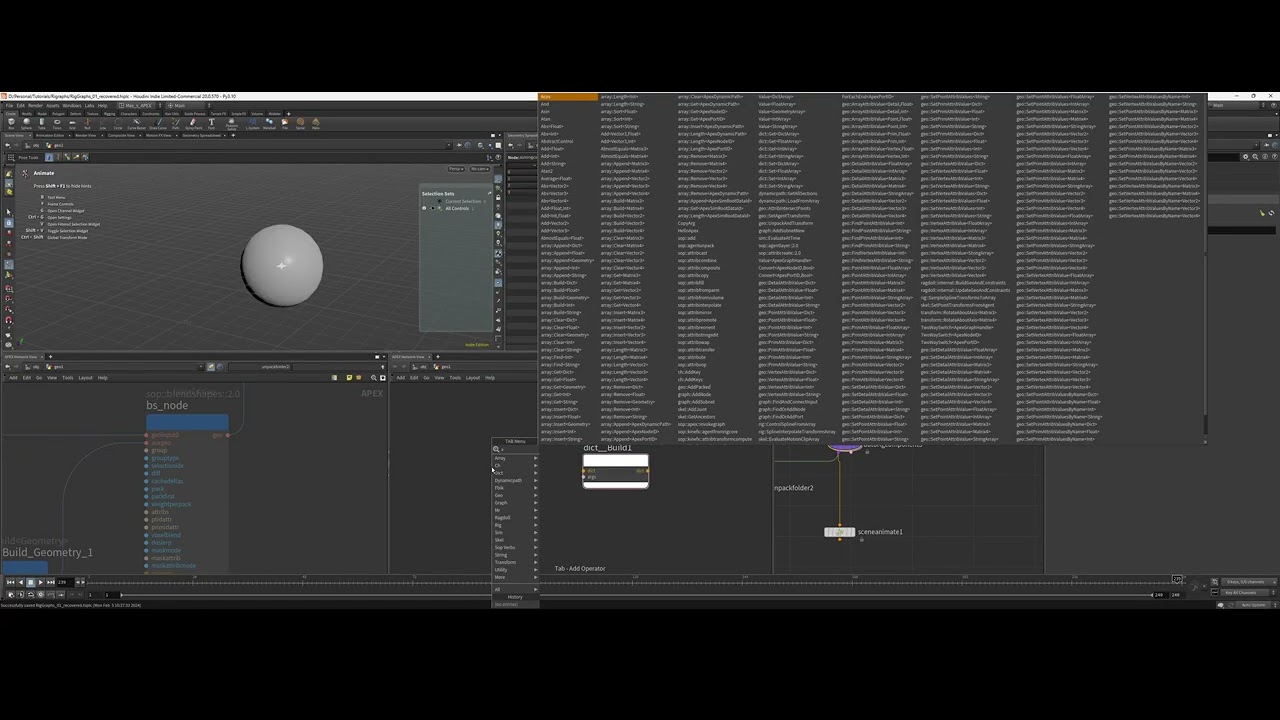Expand the Array submenu in TAB Menu
1280x720 pixels.
pyautogui.click(x=515, y=458)
